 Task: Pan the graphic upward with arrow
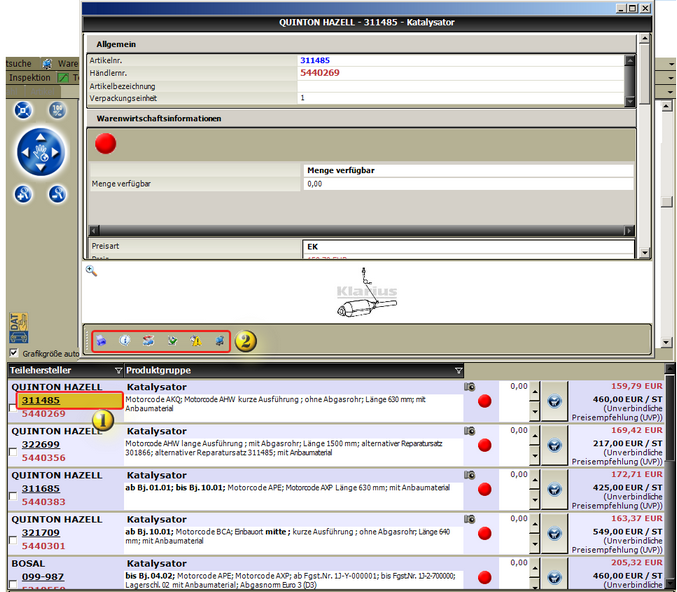tap(41, 137)
